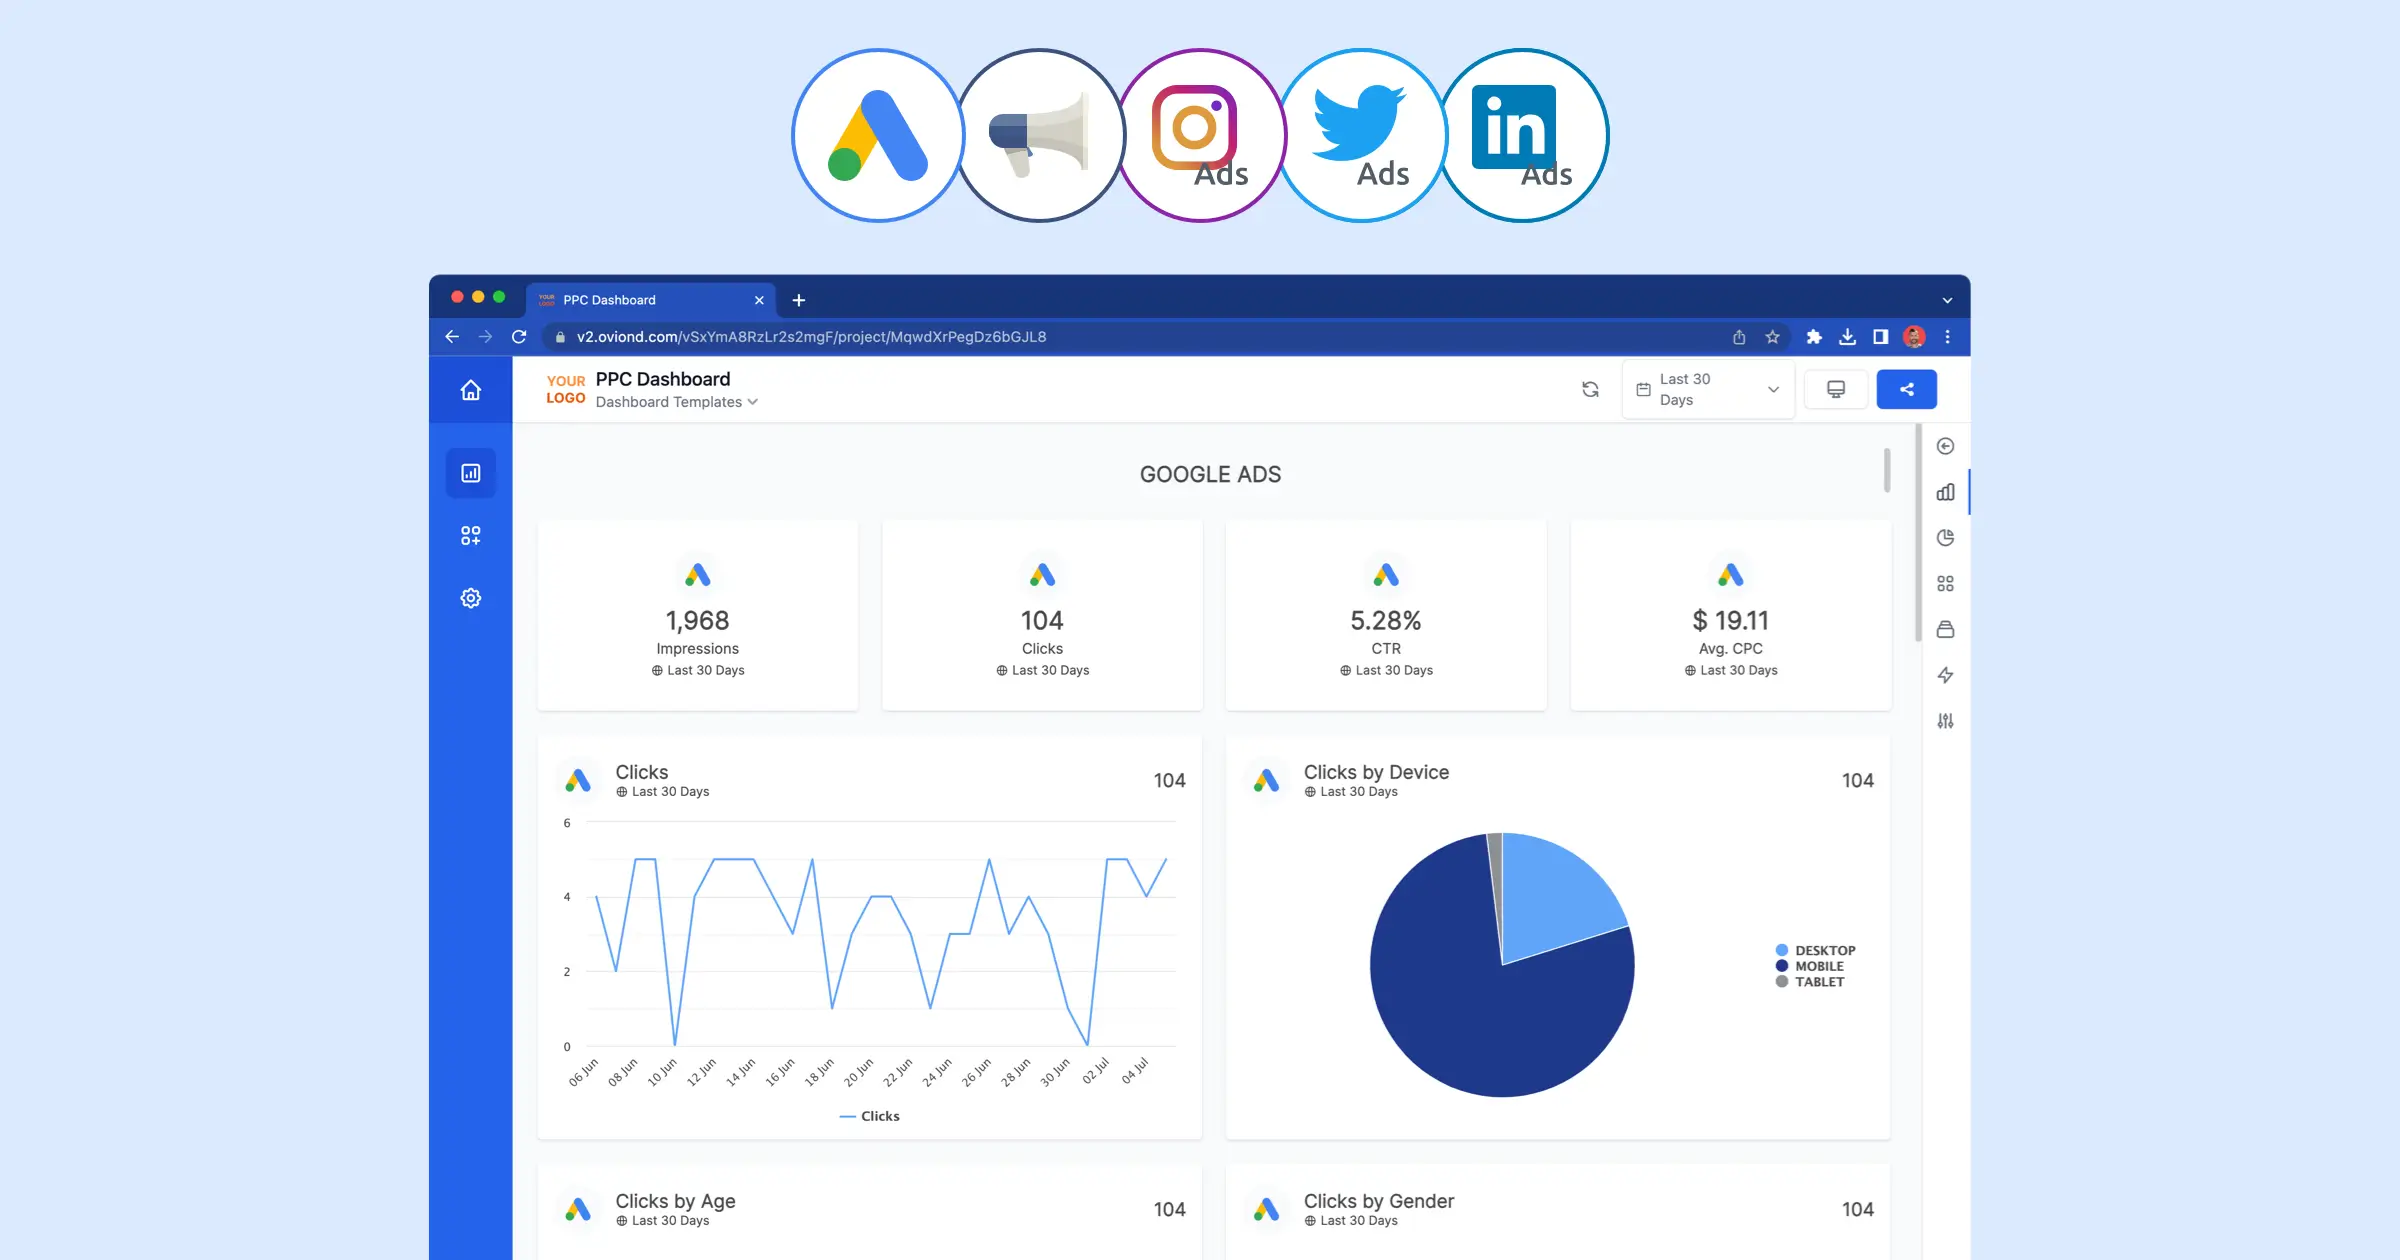This screenshot has height=1260, width=2400.
Task: Open the settings gear in left sidebar
Action: pyautogui.click(x=470, y=598)
